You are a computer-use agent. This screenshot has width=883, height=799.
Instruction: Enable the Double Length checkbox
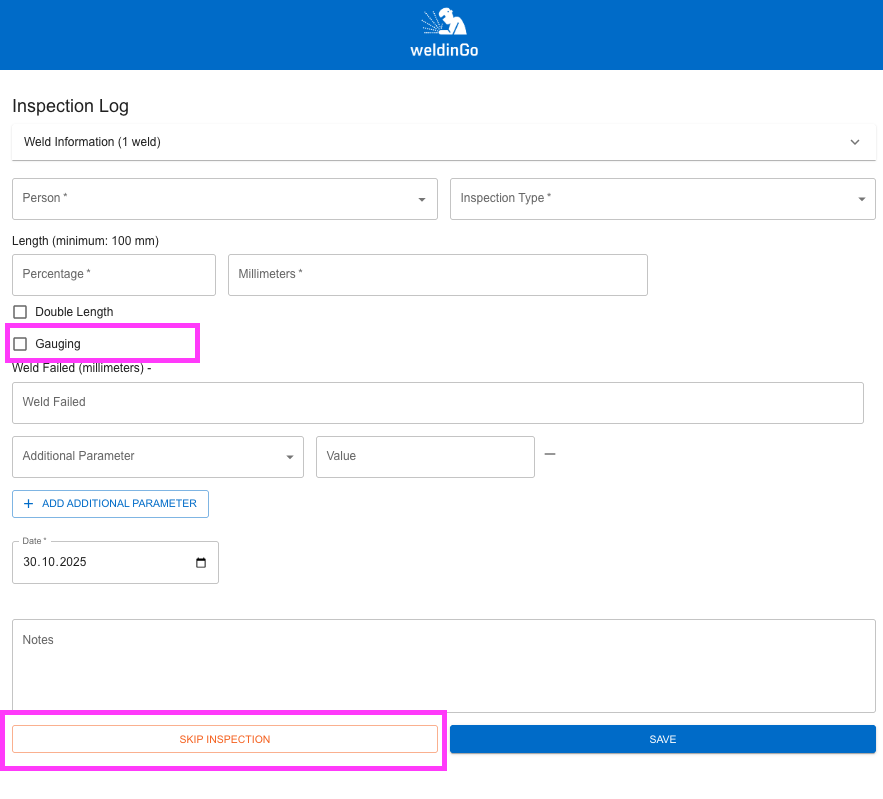coord(20,312)
